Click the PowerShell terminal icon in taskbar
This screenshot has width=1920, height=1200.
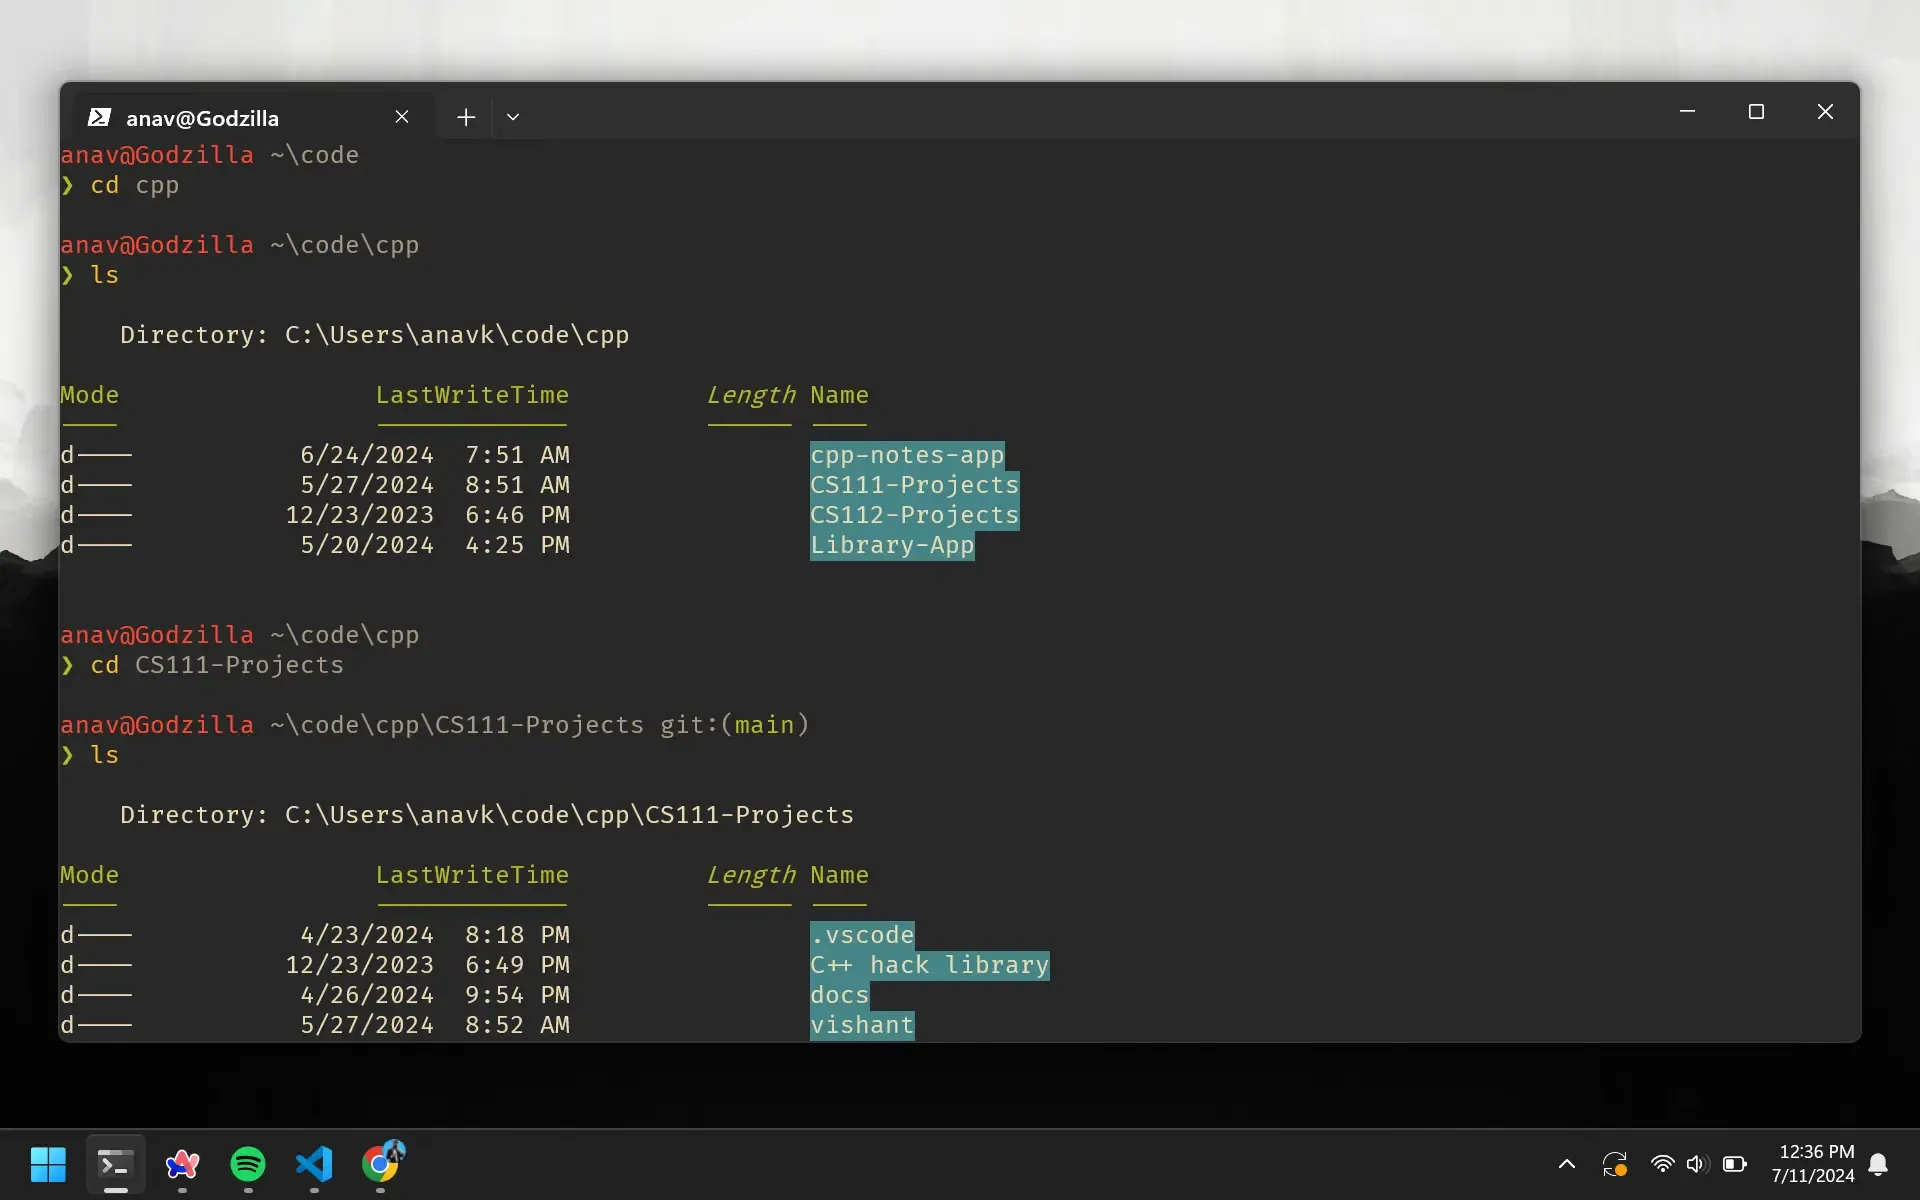115,1165
